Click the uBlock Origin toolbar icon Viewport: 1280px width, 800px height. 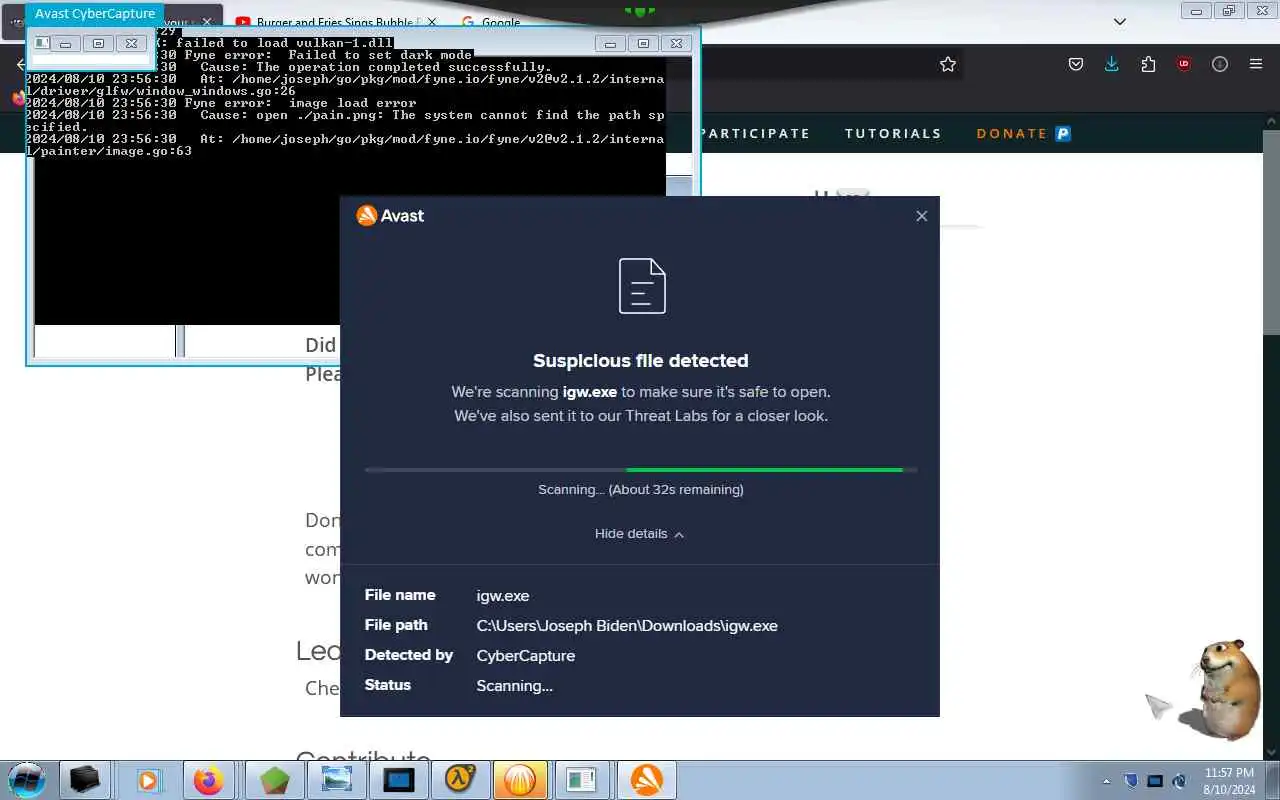click(1184, 64)
